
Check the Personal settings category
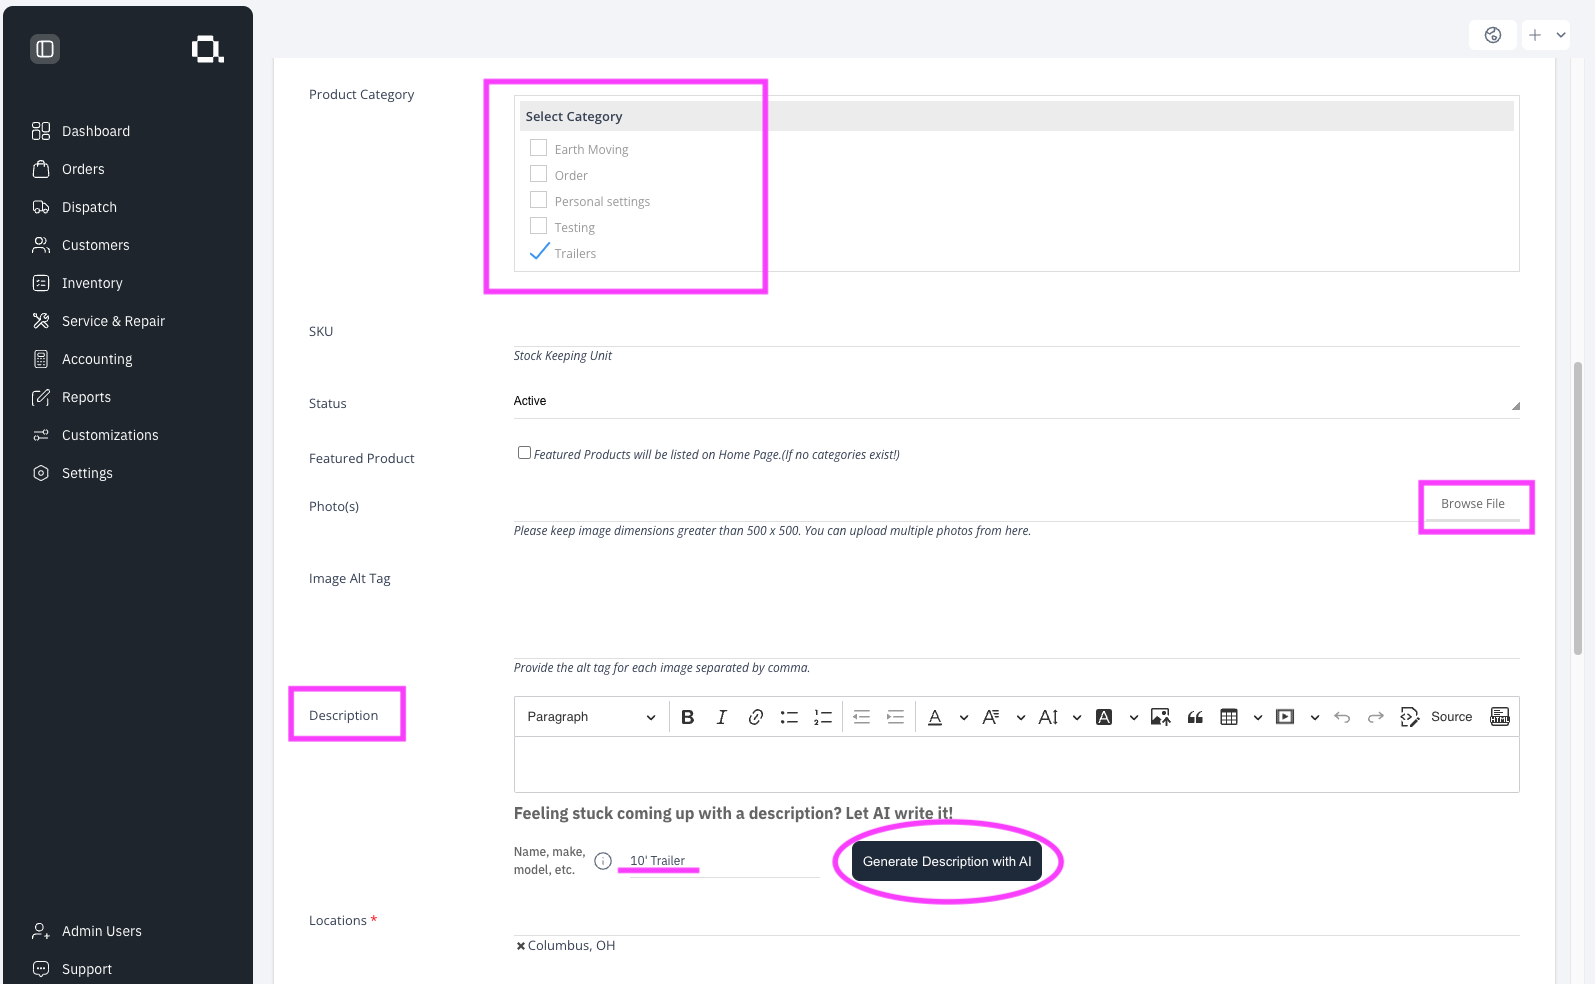538,200
